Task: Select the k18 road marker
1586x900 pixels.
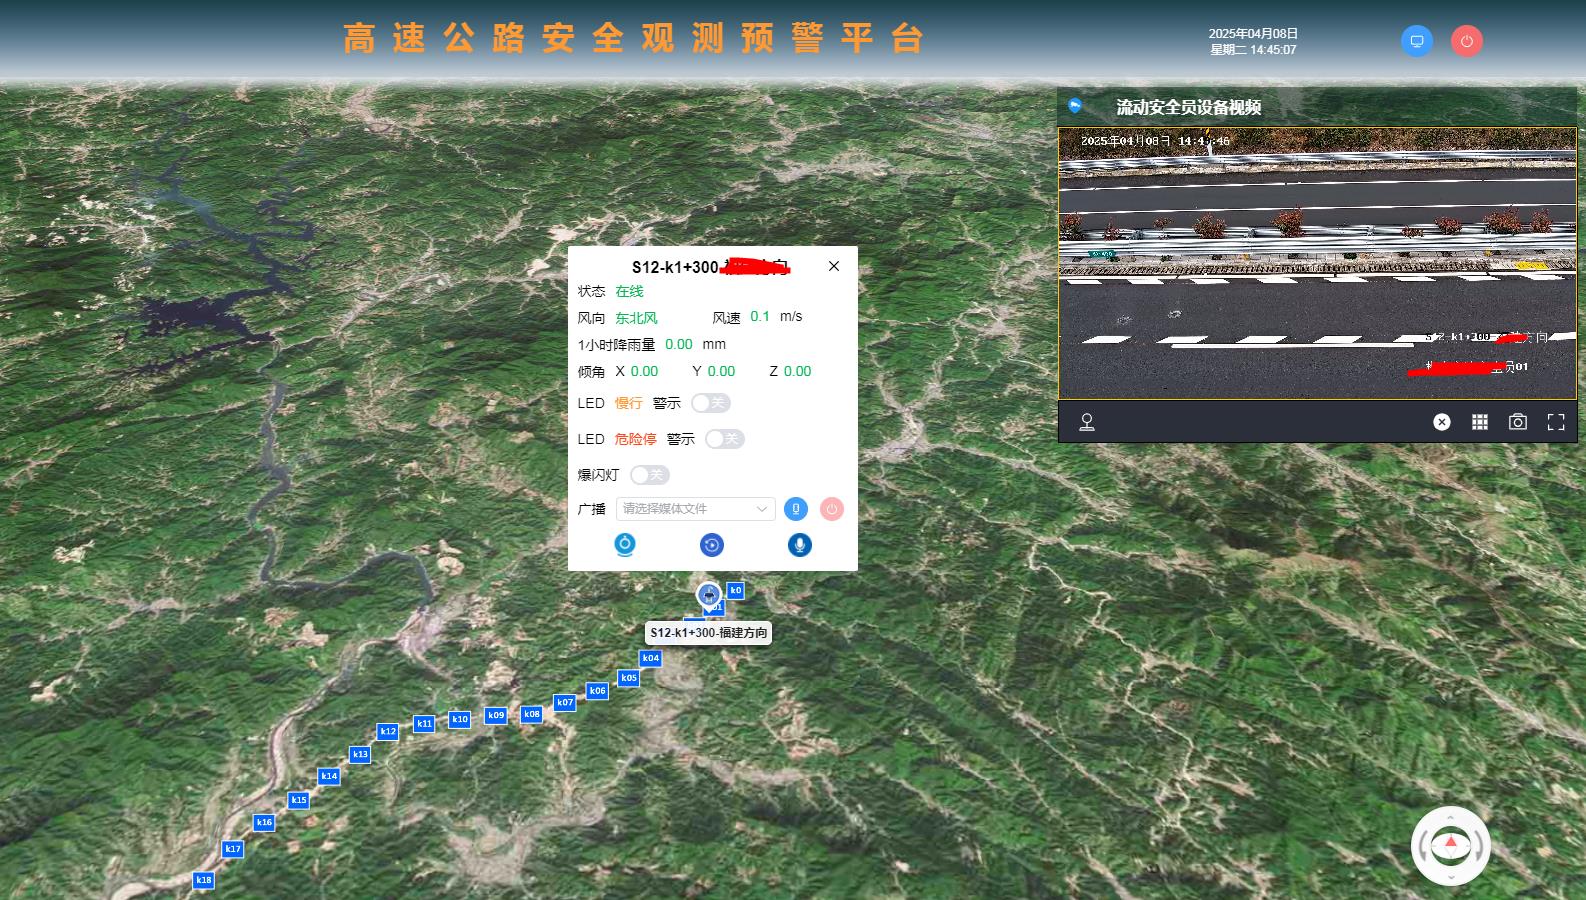Action: point(204,880)
